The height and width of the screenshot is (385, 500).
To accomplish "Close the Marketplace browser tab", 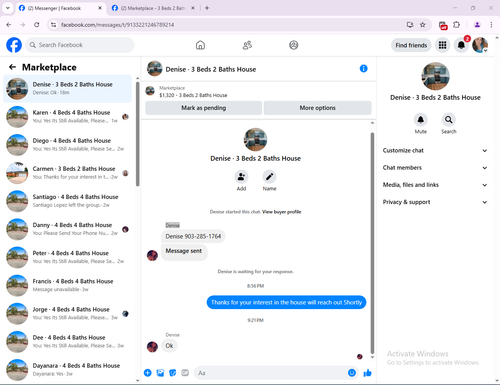I will tap(193, 8).
